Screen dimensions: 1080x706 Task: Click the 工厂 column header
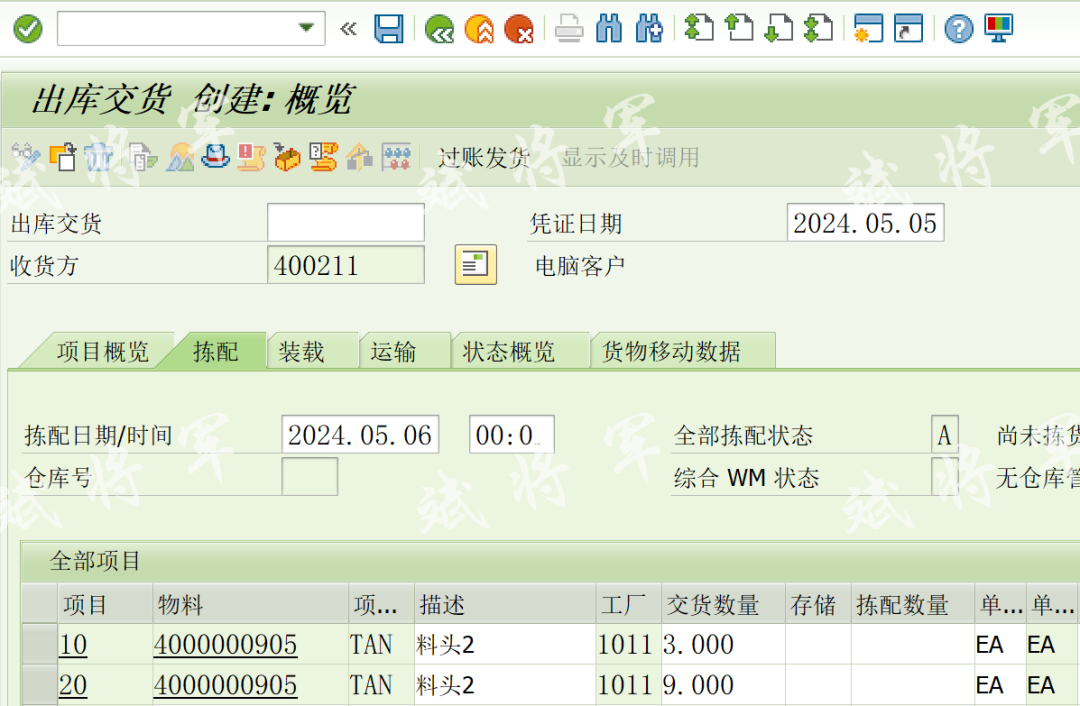pyautogui.click(x=629, y=604)
